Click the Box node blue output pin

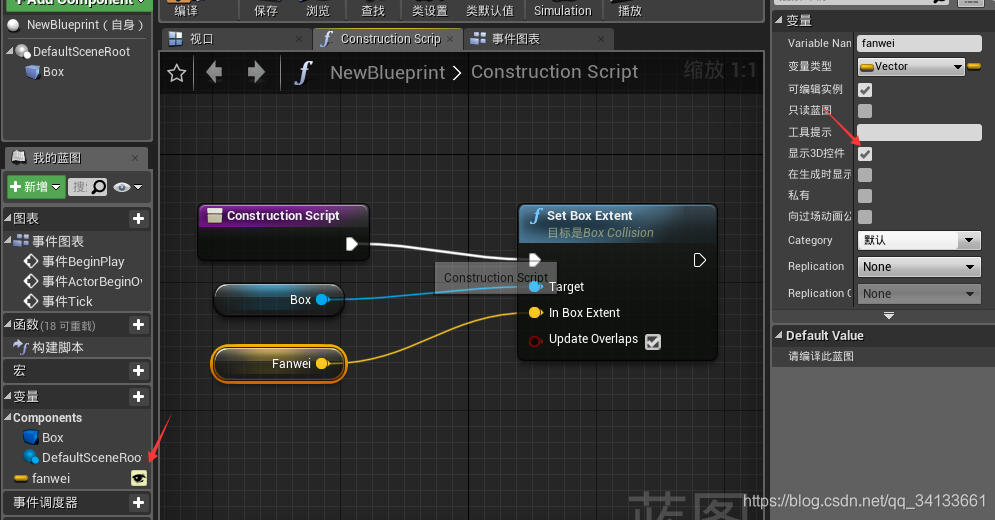pyautogui.click(x=322, y=300)
